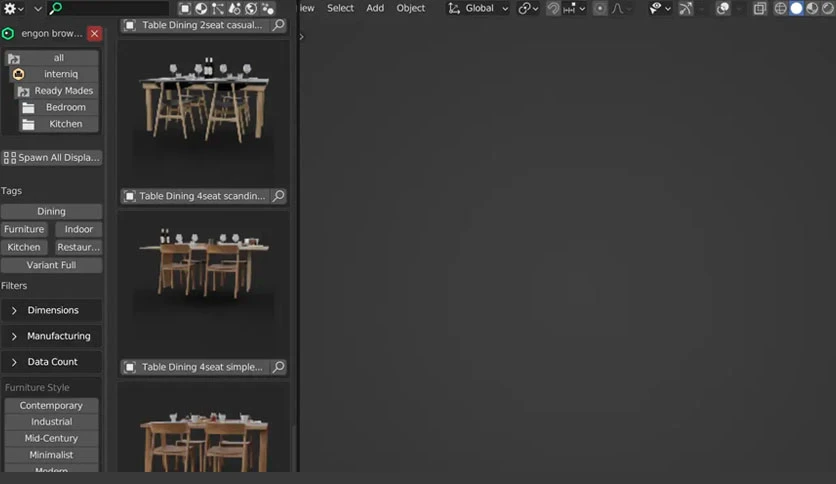
Task: Toggle the model asset type filter icon
Action: 184,9
